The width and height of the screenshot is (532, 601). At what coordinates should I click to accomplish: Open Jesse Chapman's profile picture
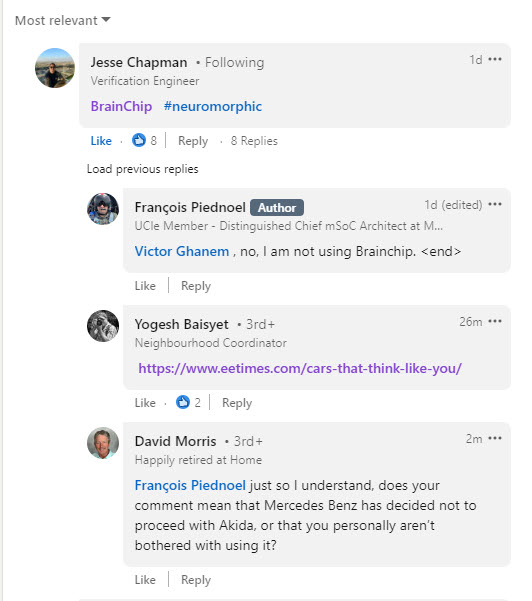(55, 68)
